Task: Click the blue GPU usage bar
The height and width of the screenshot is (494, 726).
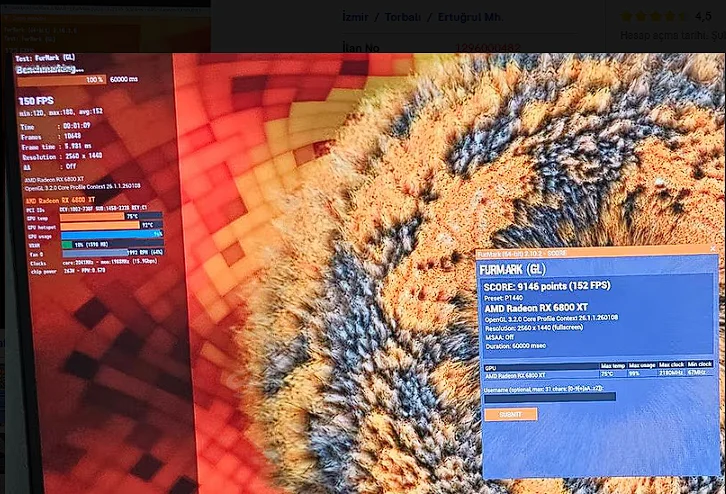Action: coord(111,235)
